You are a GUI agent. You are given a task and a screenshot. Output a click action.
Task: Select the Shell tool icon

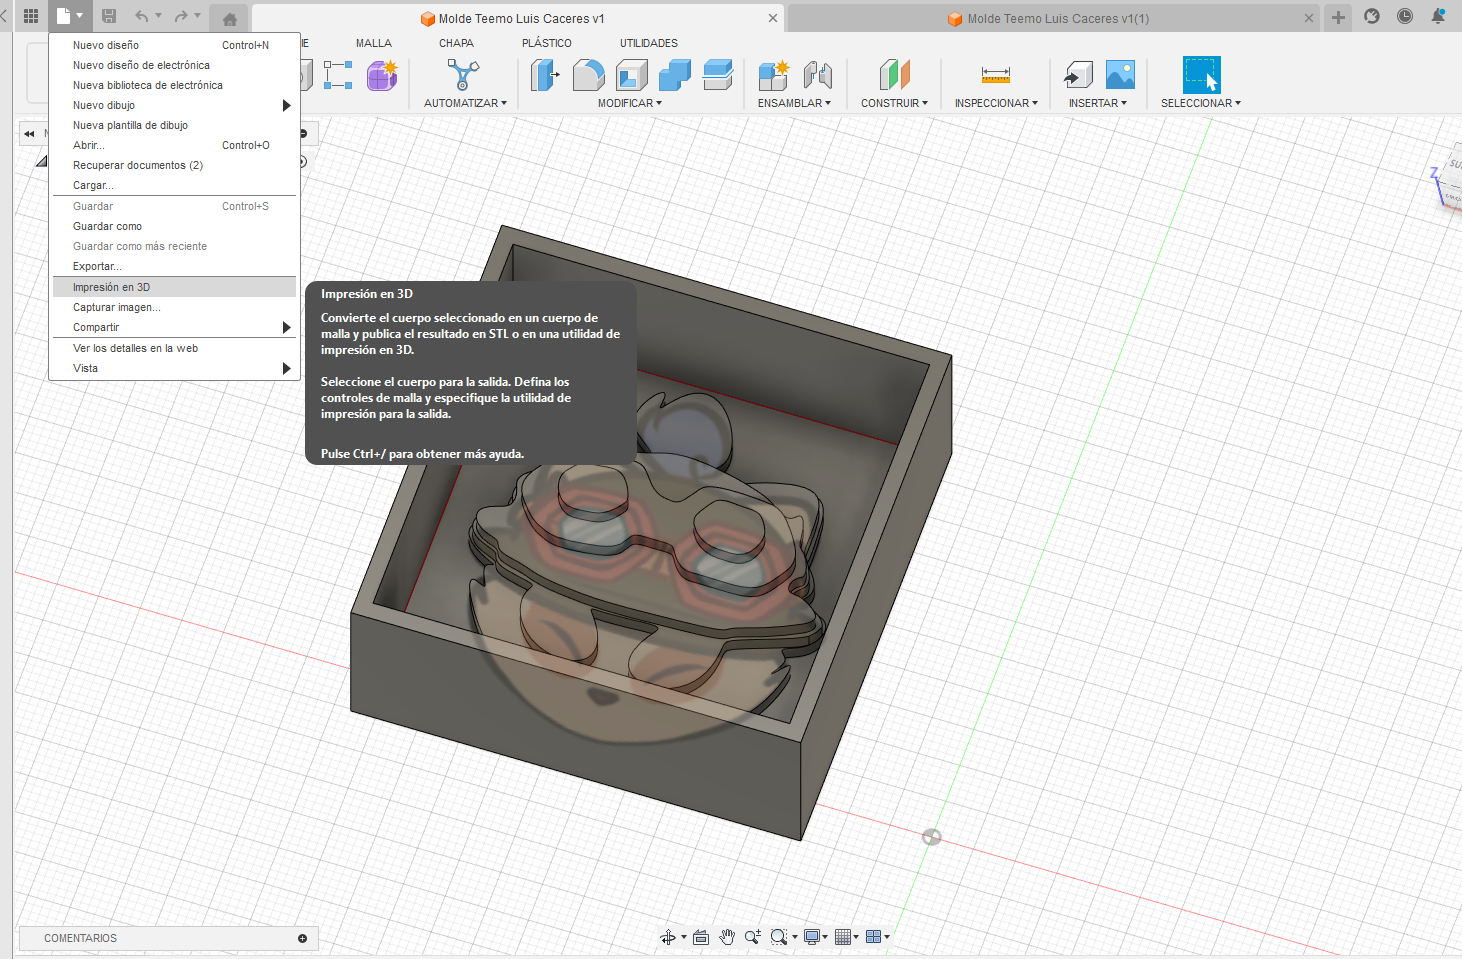pos(632,75)
